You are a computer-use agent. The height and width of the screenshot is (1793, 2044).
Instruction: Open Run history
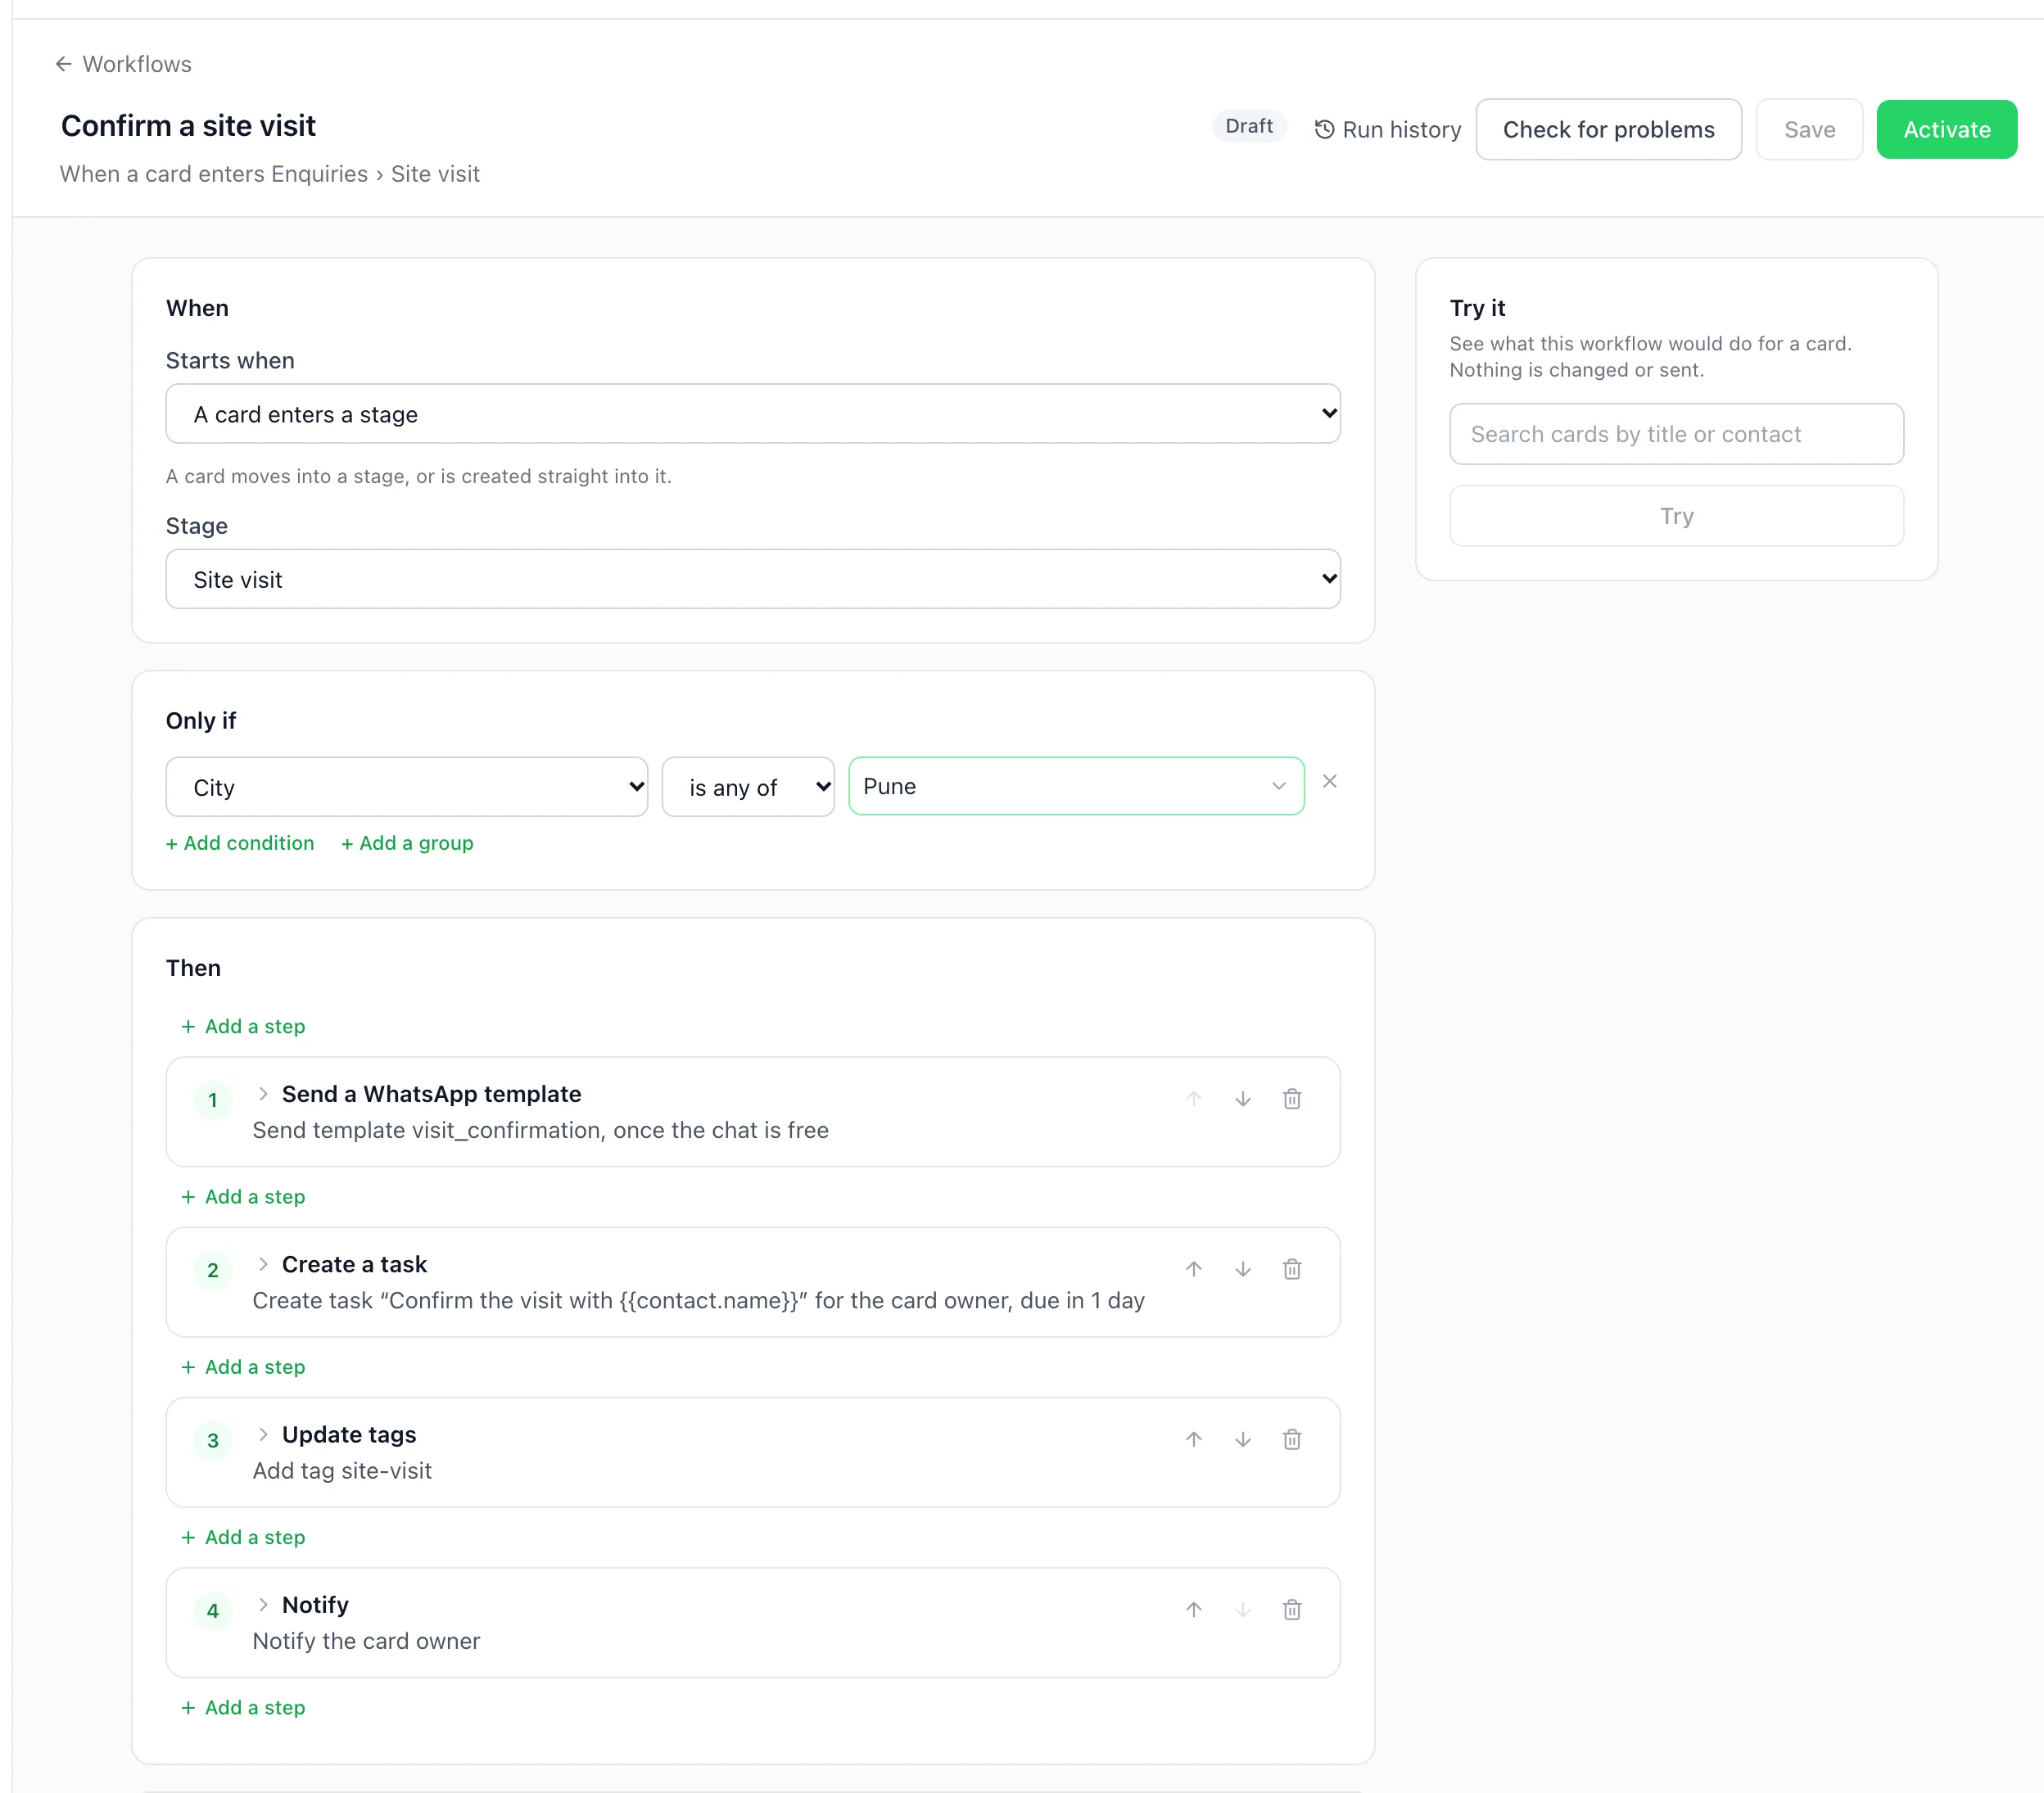1387,130
